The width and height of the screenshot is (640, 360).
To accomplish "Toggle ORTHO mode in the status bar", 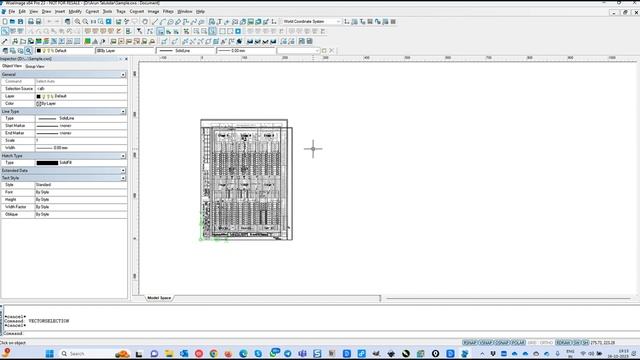I will (546, 342).
